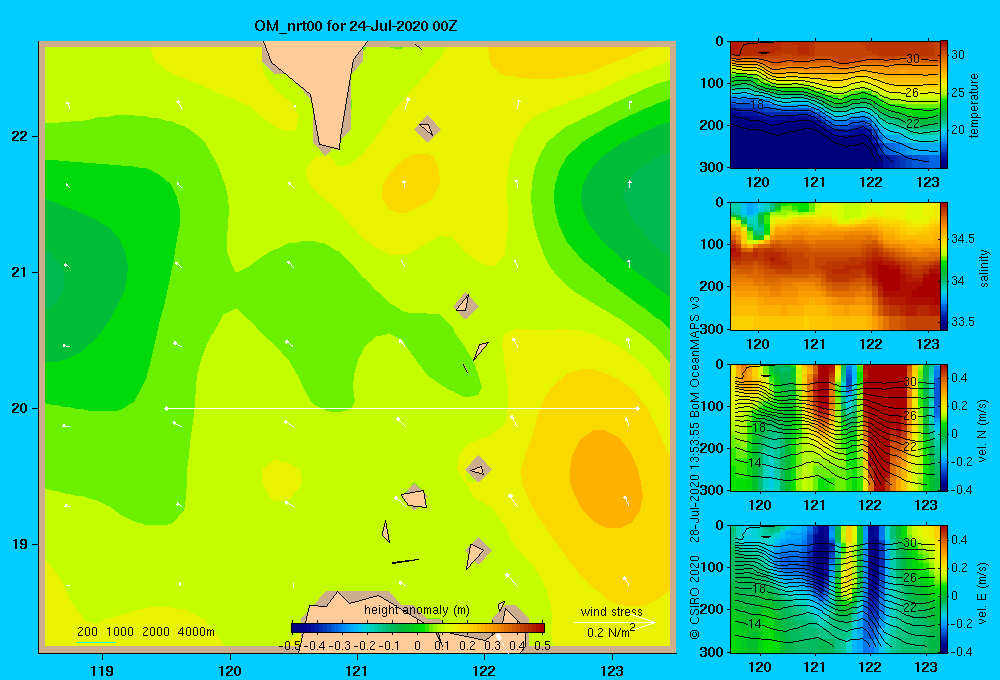1000x680 pixels.
Task: Open the northward velocity section panel
Action: 835,427
